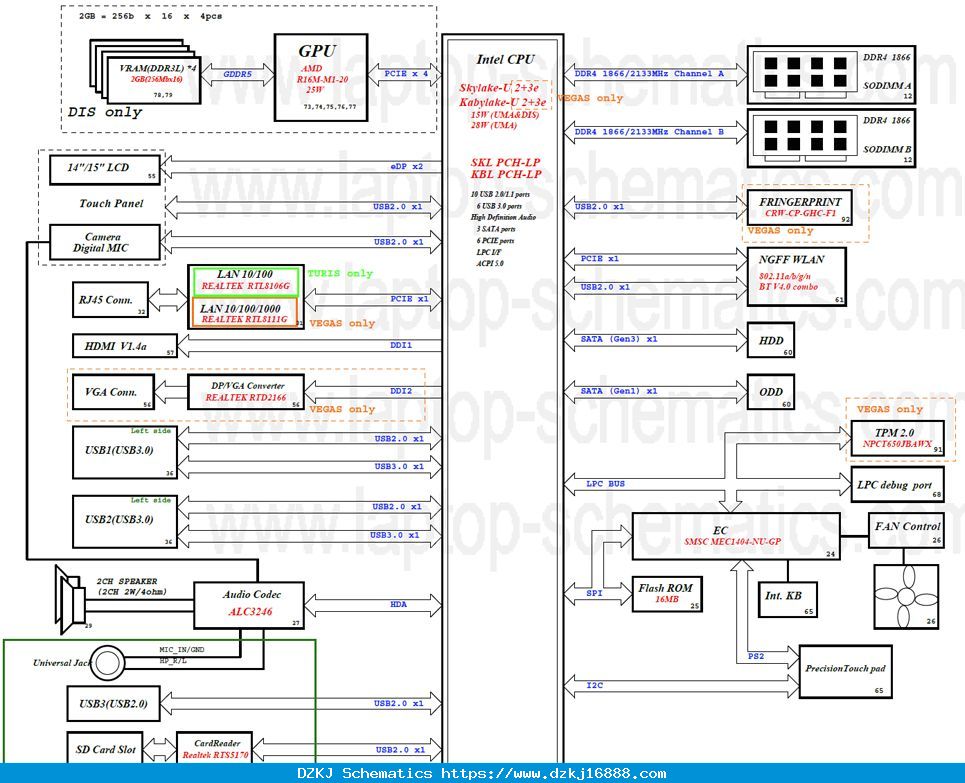This screenshot has width=965, height=783.
Task: Click the RJ45 Conn. block
Action: click(x=110, y=300)
